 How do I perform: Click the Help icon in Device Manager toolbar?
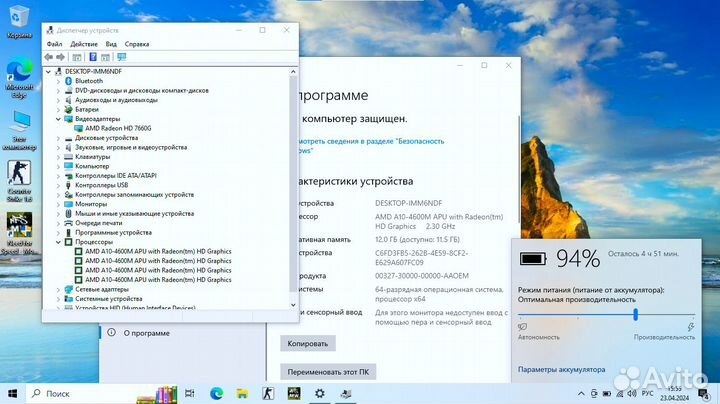tap(93, 57)
